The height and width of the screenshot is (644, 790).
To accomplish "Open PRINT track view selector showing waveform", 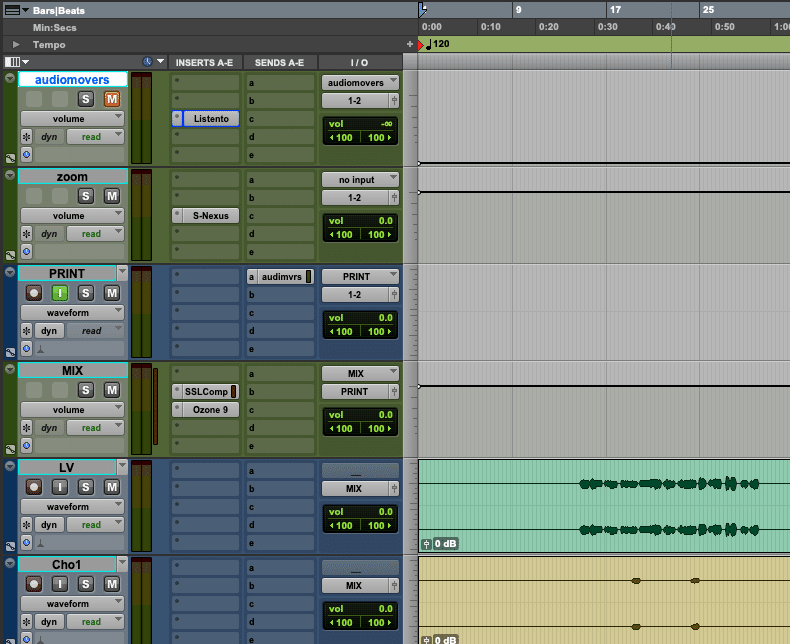I will [x=72, y=312].
